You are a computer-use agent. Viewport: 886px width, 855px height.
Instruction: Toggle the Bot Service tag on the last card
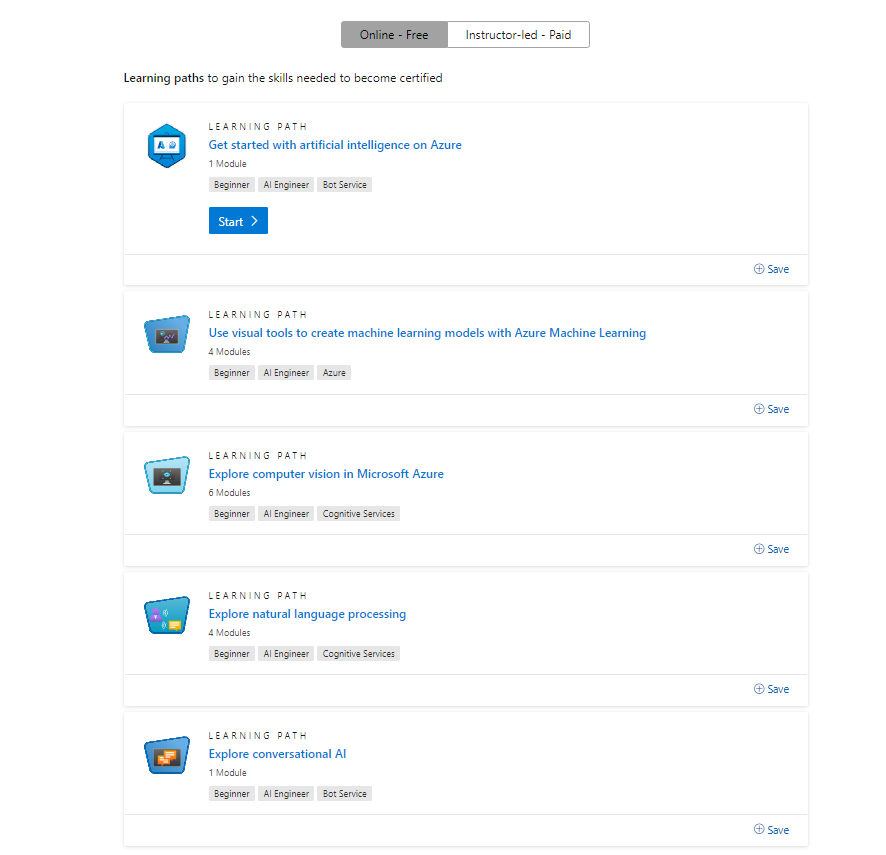(344, 793)
